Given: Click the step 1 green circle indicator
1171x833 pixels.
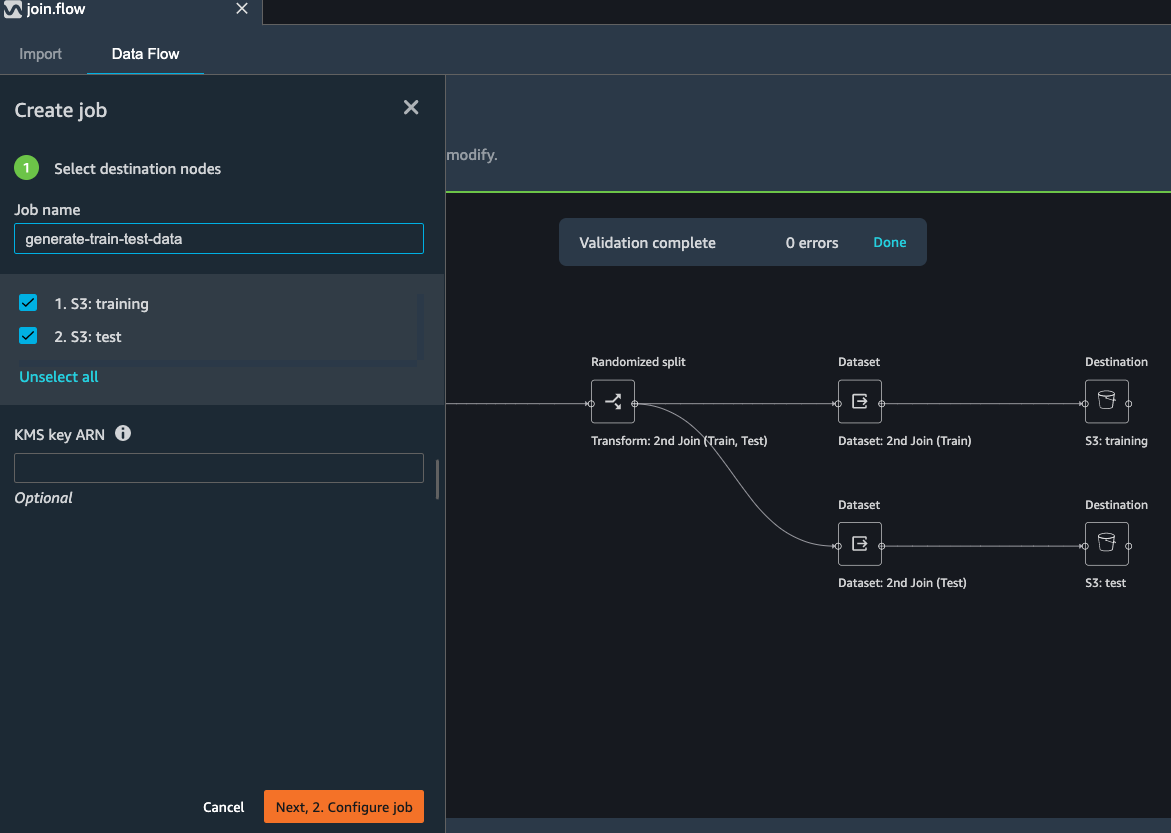Looking at the screenshot, I should 27,168.
